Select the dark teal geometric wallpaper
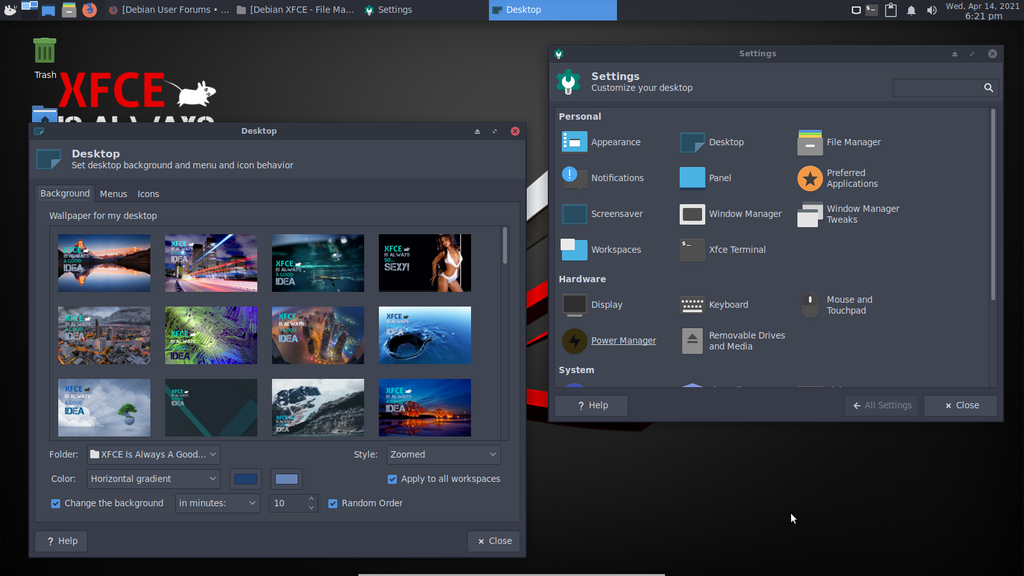1024x576 pixels. (x=211, y=408)
